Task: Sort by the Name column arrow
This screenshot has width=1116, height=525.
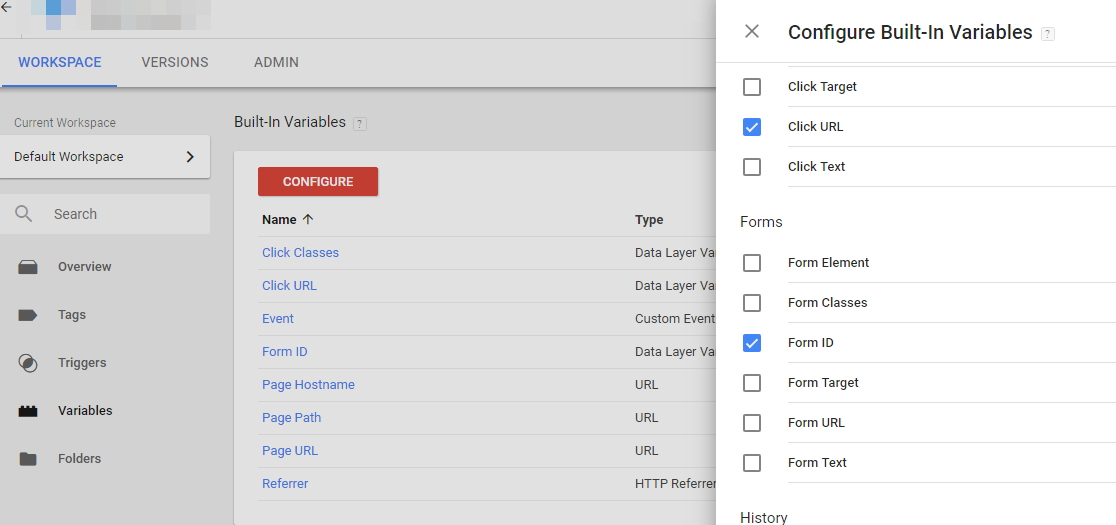Action: [308, 220]
